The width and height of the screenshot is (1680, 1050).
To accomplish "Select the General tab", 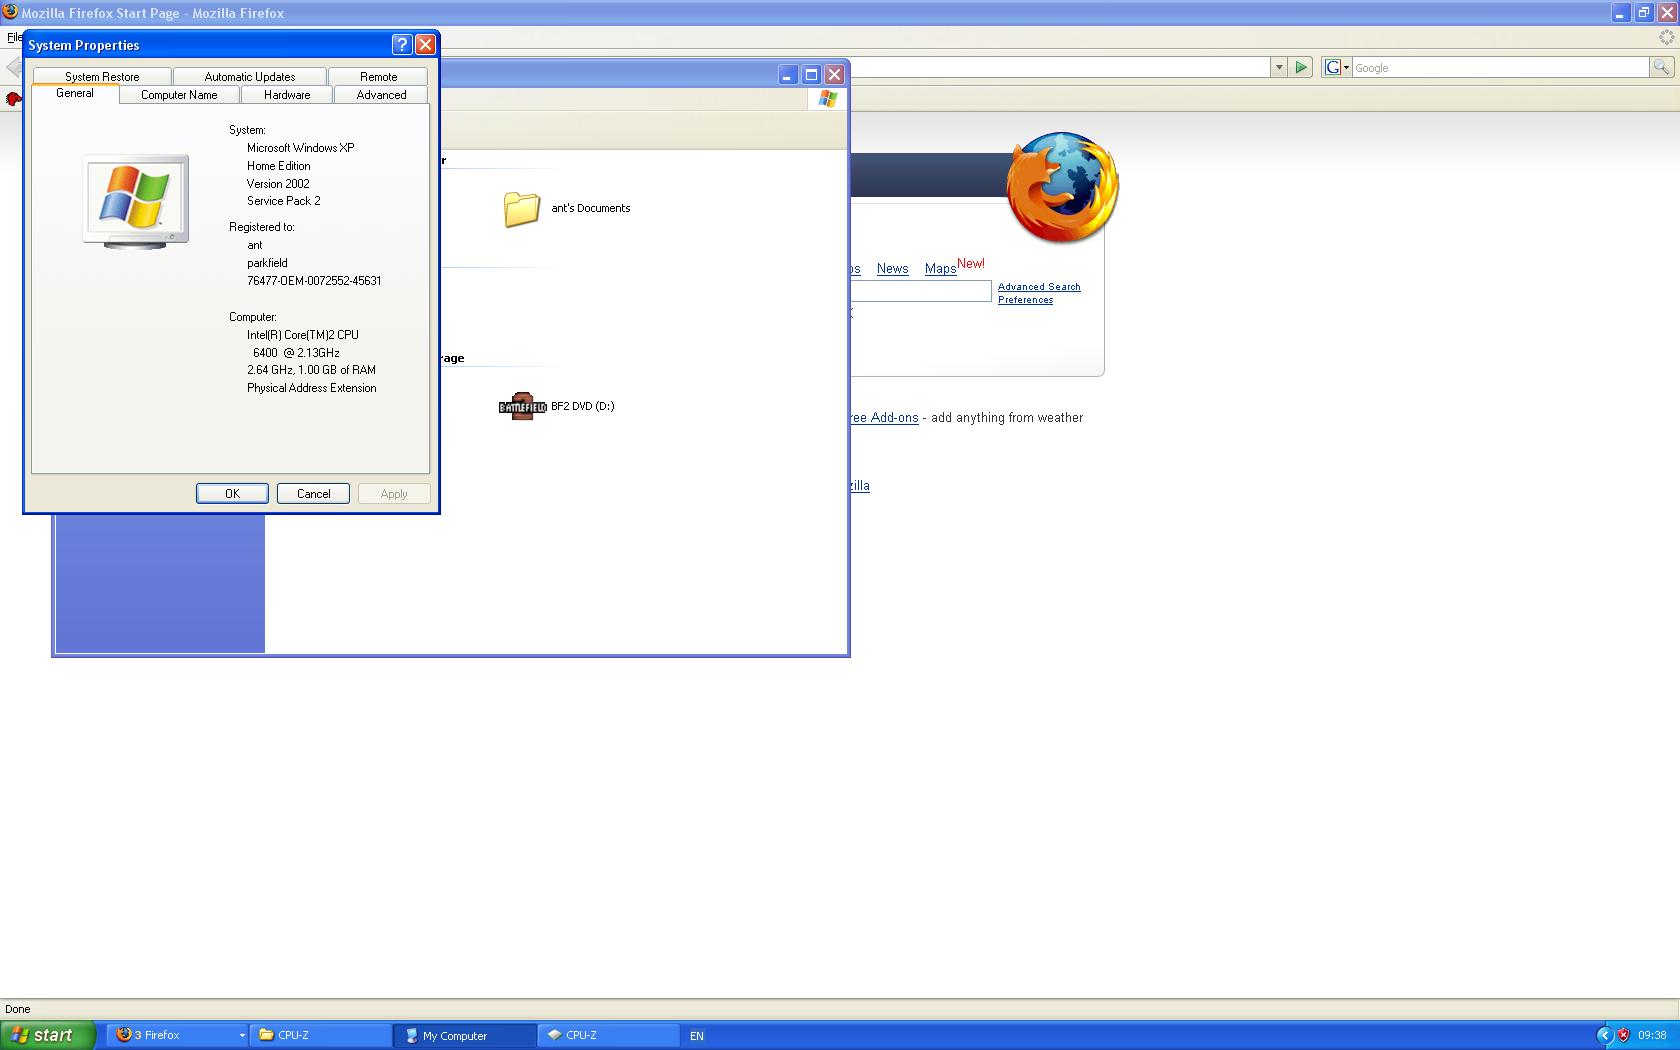I will [x=75, y=93].
